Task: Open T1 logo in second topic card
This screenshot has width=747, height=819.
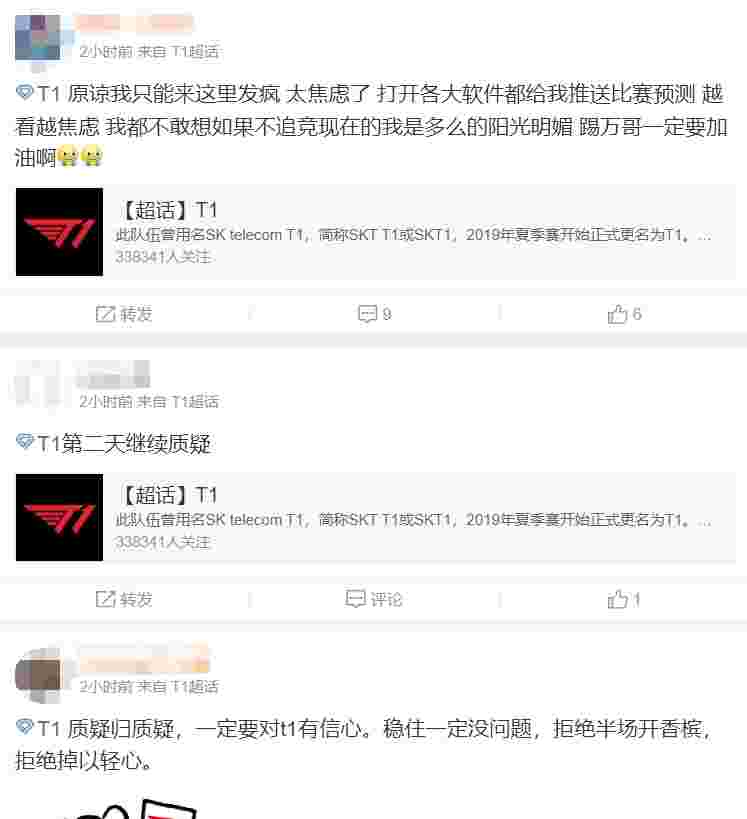Action: click(x=60, y=518)
